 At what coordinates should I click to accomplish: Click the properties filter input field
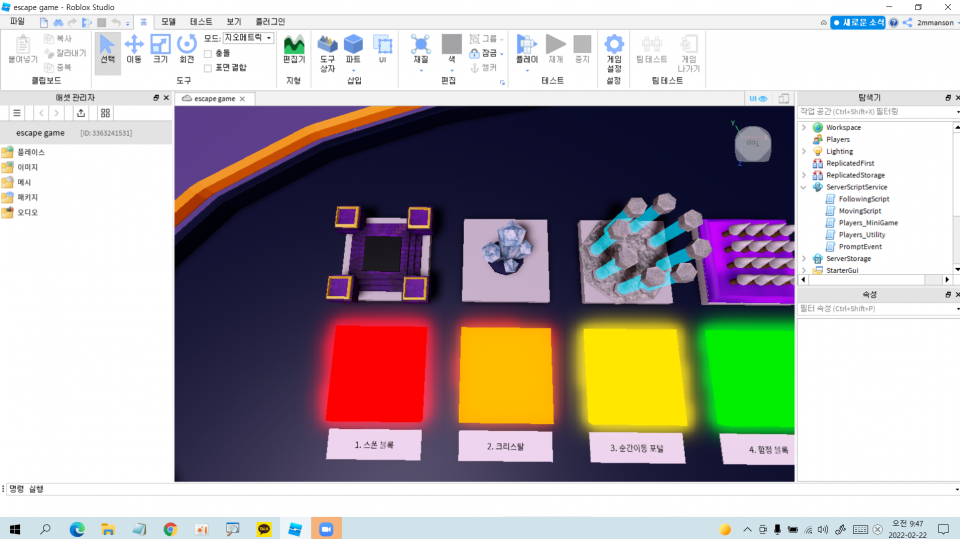pyautogui.click(x=876, y=309)
